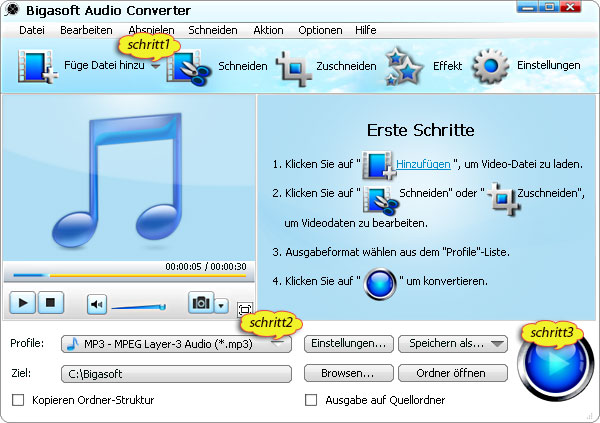Toggle the fullscreen preview icon

click(245, 309)
